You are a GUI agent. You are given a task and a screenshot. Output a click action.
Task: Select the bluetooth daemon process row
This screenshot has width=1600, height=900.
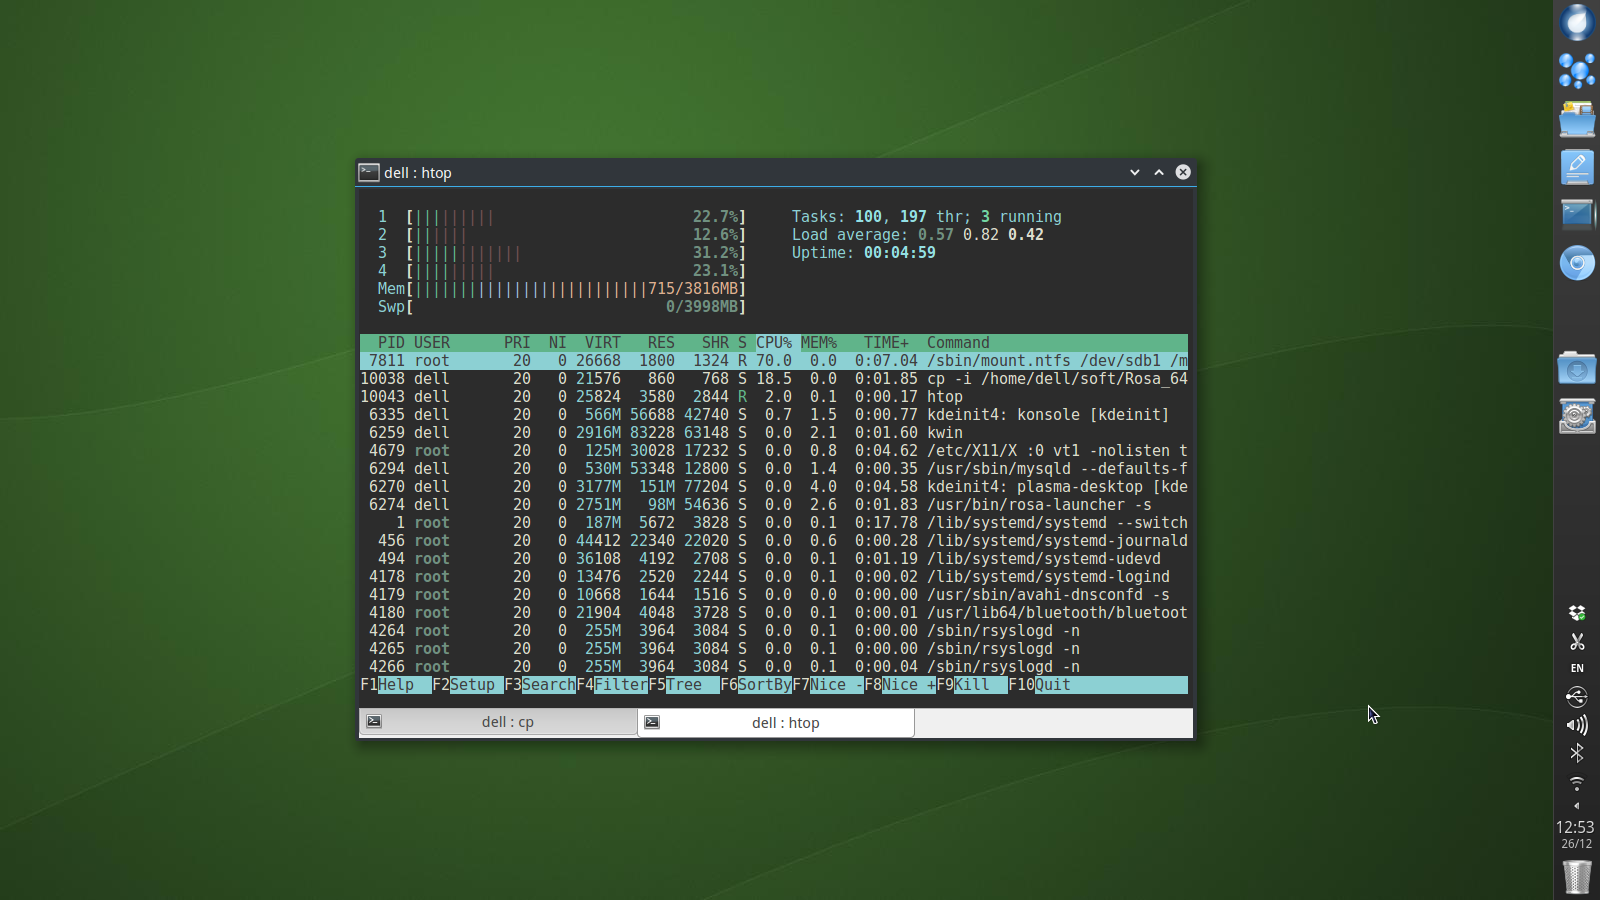774,613
